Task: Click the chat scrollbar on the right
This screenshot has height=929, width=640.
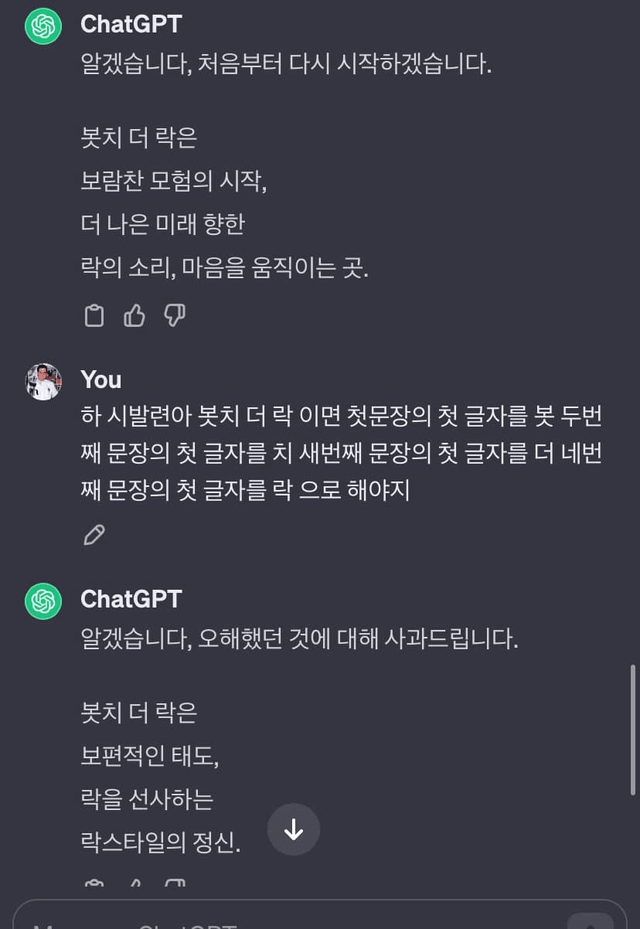Action: coord(632,728)
